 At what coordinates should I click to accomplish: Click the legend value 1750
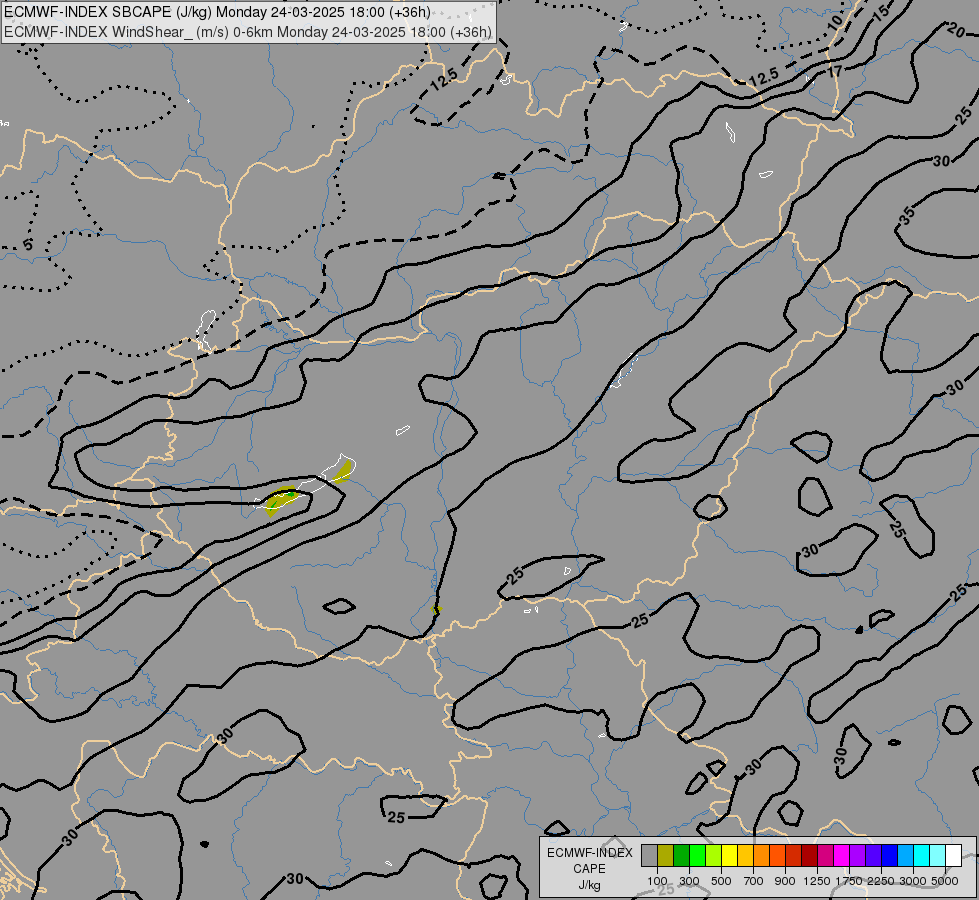(x=849, y=881)
